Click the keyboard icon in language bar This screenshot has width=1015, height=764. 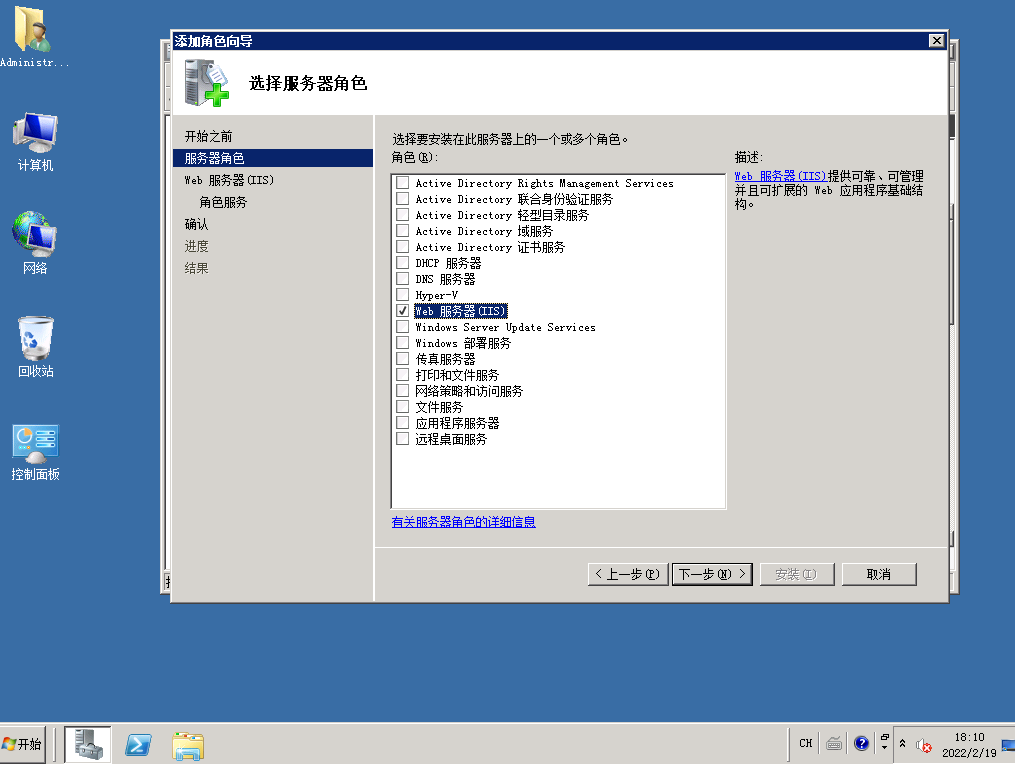click(834, 743)
